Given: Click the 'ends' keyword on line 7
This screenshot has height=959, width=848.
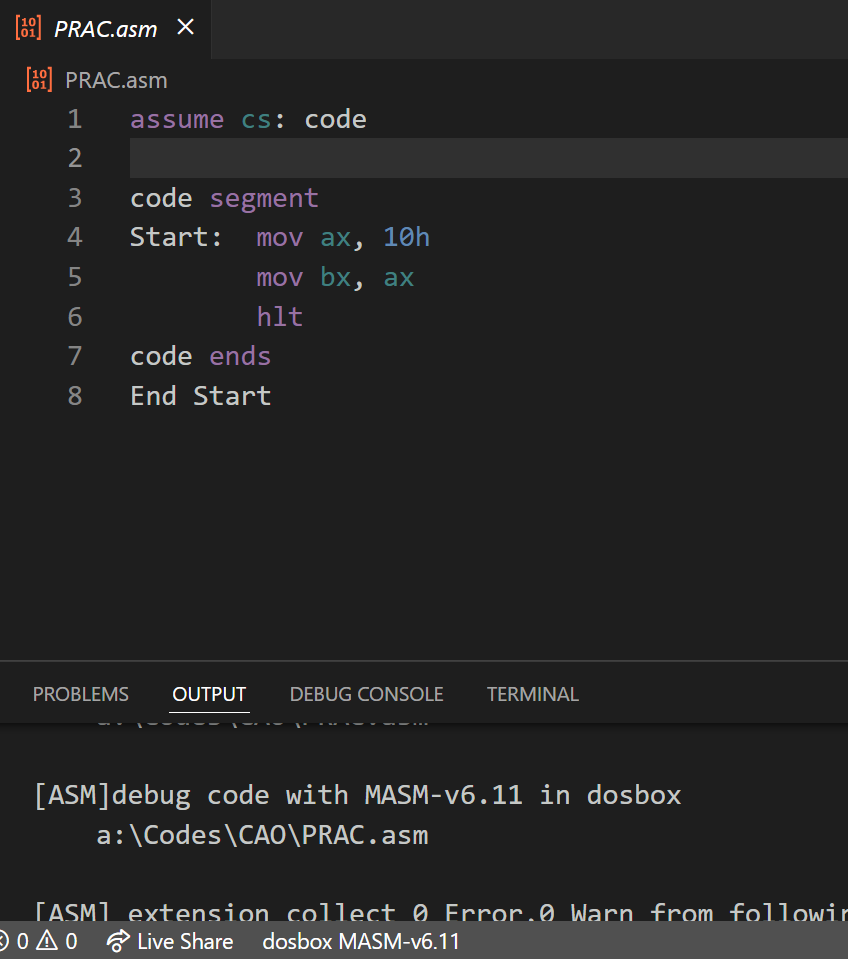Looking at the screenshot, I should pos(240,357).
